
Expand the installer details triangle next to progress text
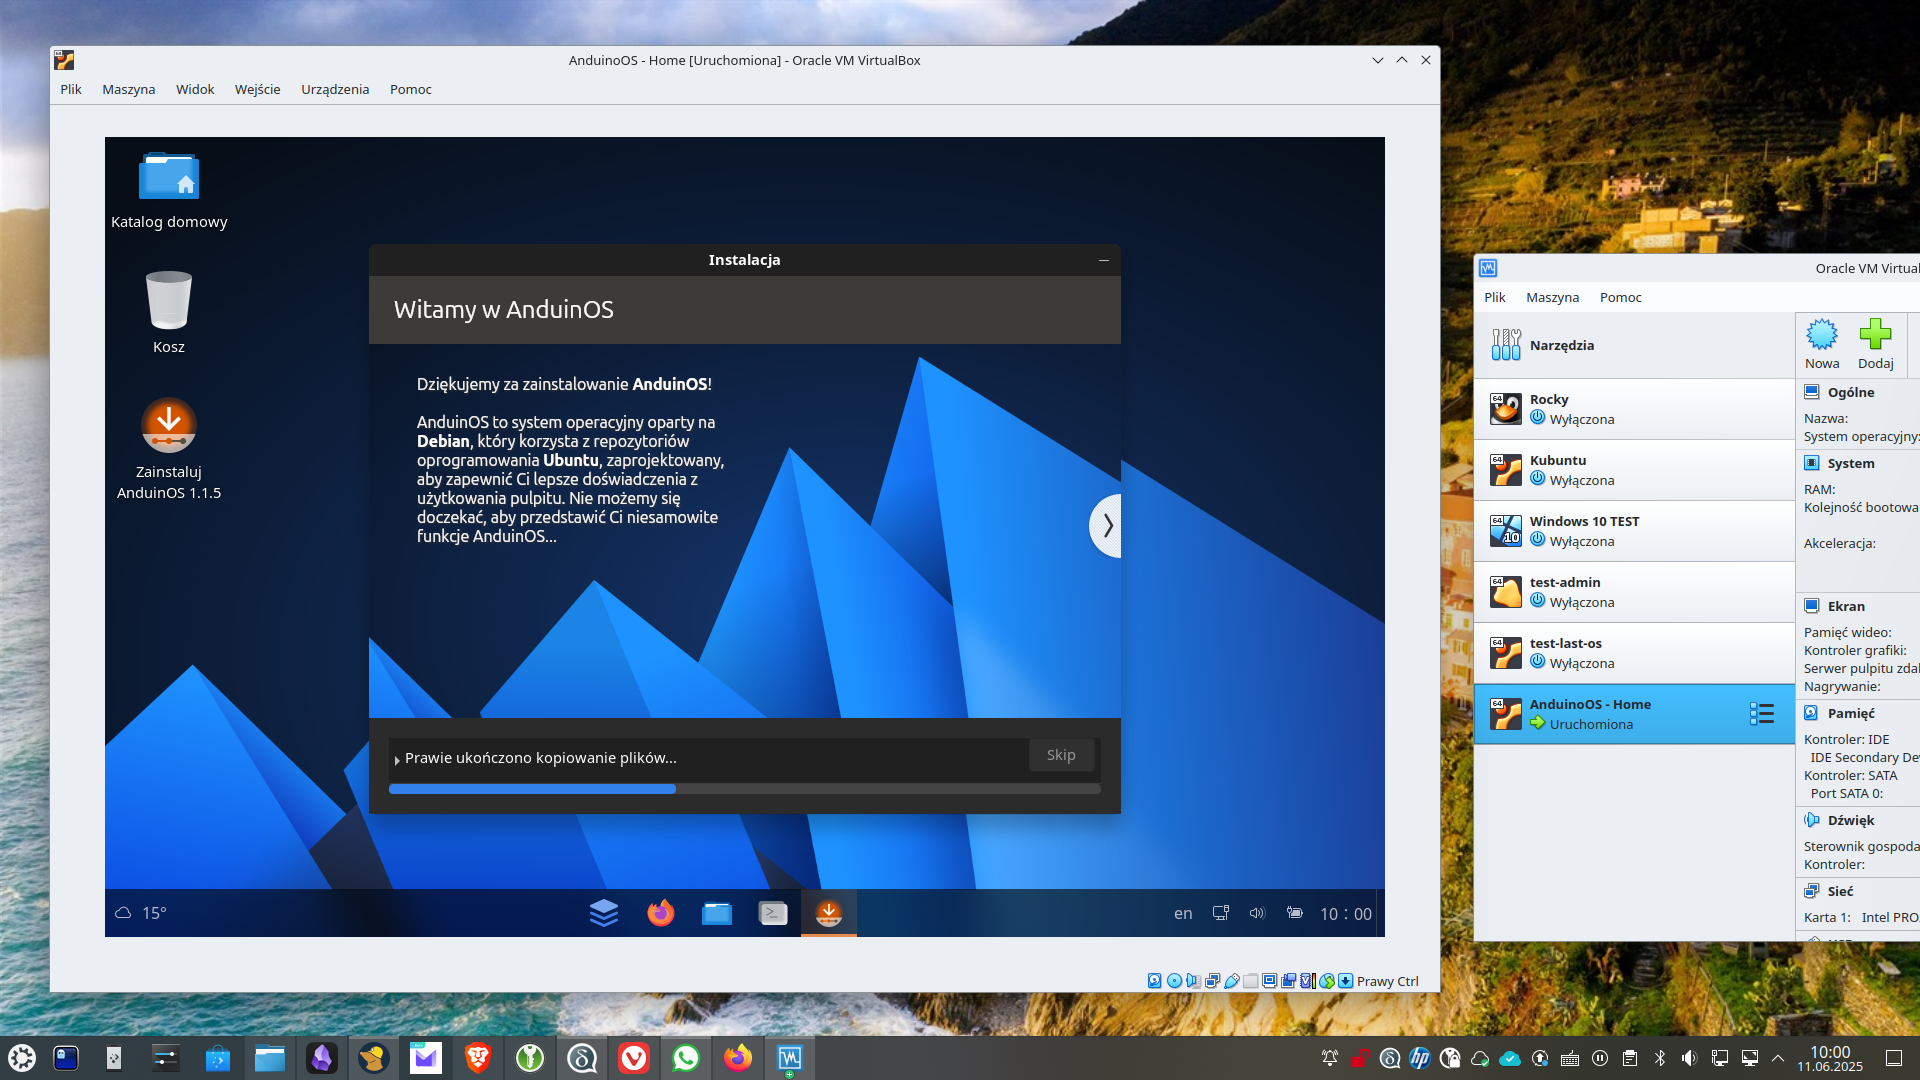[x=397, y=760]
